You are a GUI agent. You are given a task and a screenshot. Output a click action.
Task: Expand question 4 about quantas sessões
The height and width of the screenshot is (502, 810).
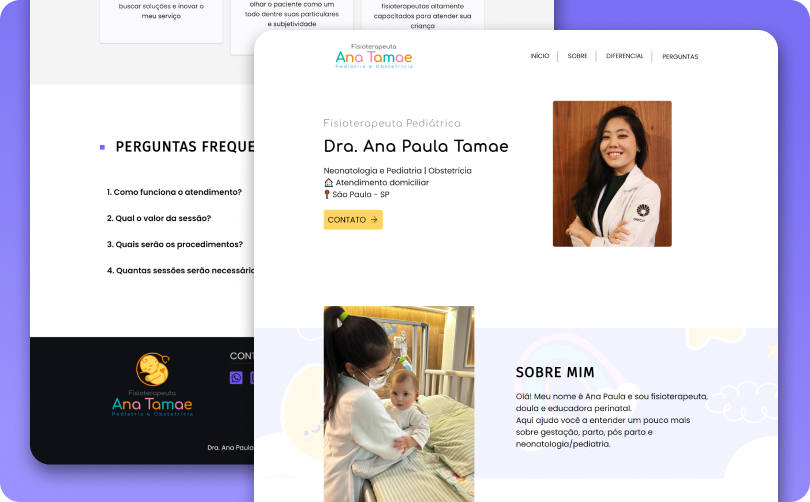180,270
